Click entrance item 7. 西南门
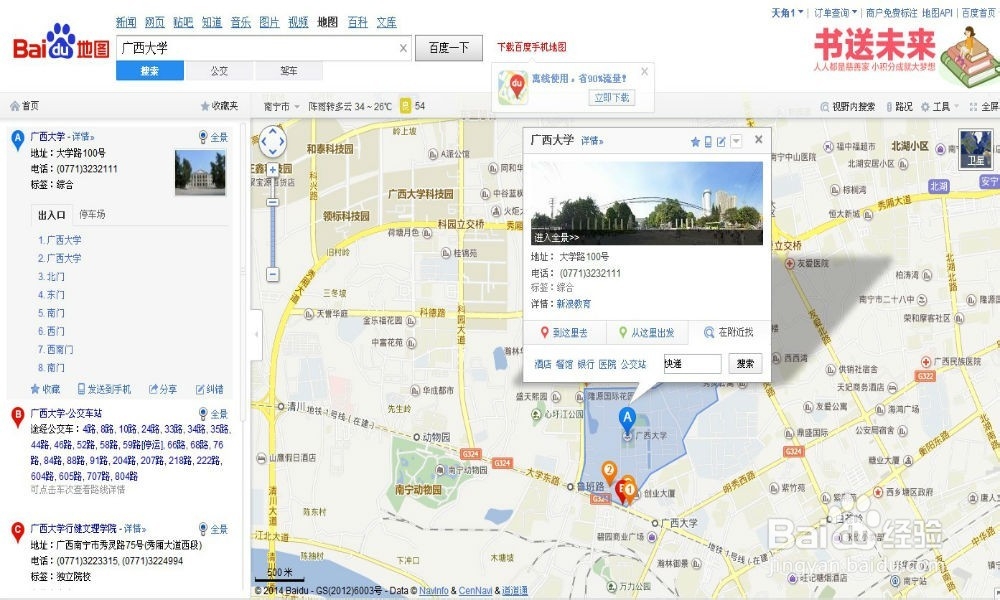The image size is (1000, 600). 55,349
